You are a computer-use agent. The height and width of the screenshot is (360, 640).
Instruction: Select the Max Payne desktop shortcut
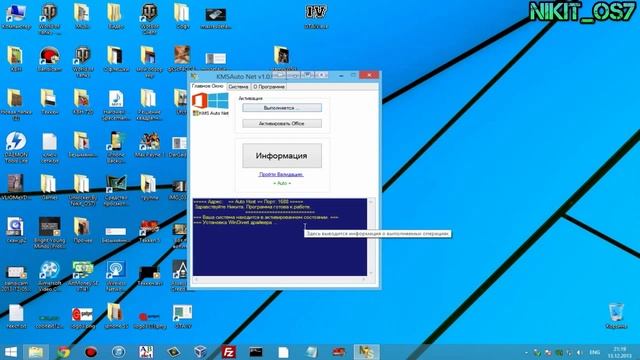[149, 145]
